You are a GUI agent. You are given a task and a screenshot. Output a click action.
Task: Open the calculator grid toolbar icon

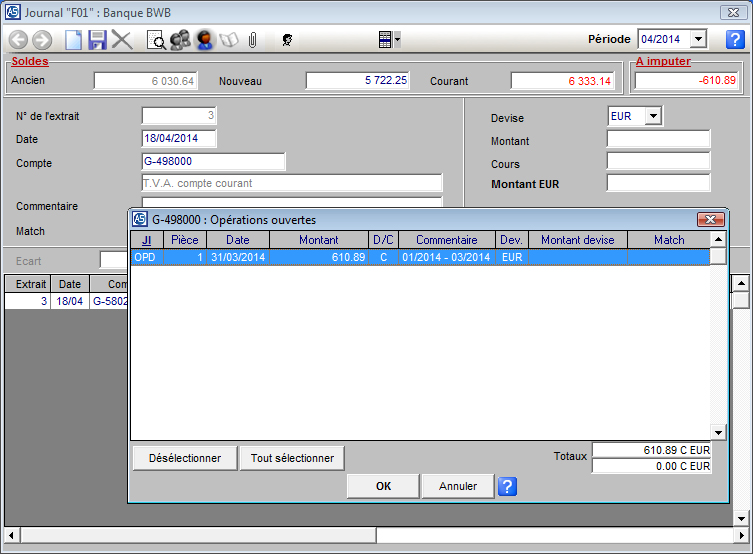point(385,40)
